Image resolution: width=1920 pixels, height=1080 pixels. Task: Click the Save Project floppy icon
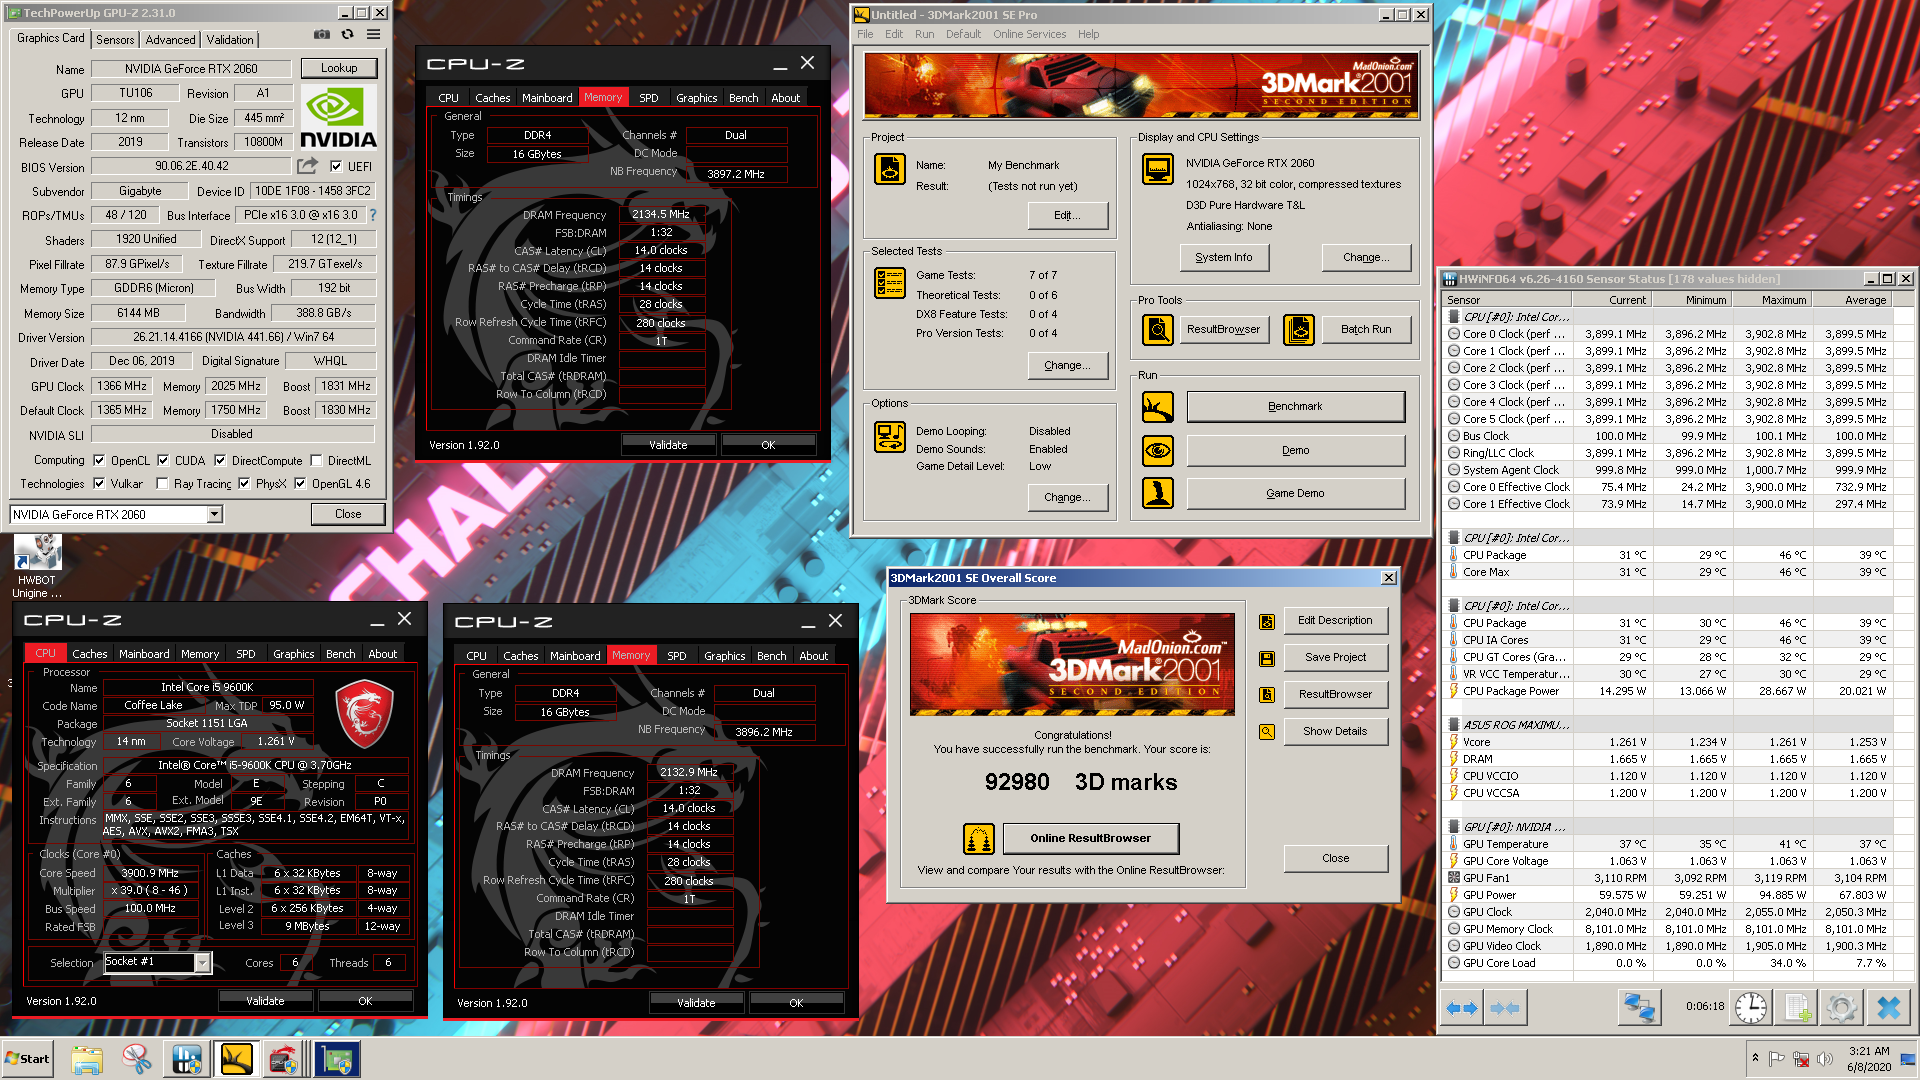1267,659
